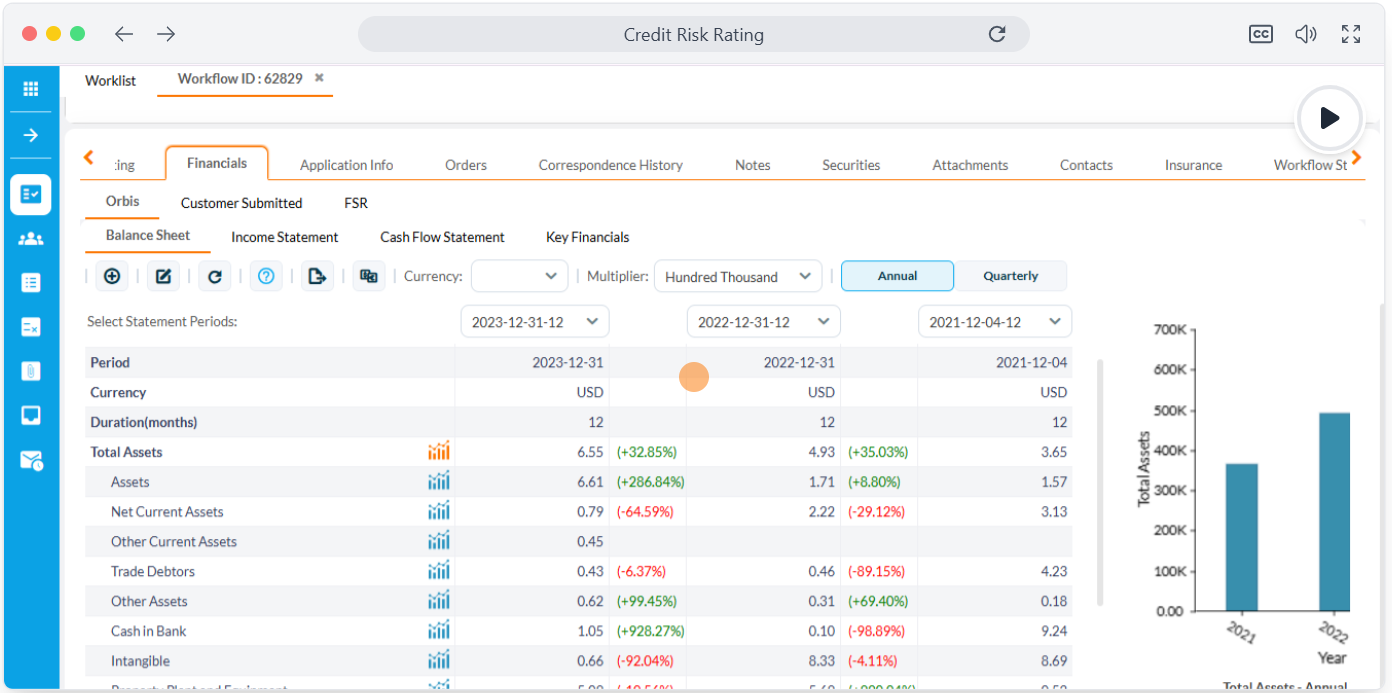Select the contacts icon in the blue sidebar

coord(31,239)
